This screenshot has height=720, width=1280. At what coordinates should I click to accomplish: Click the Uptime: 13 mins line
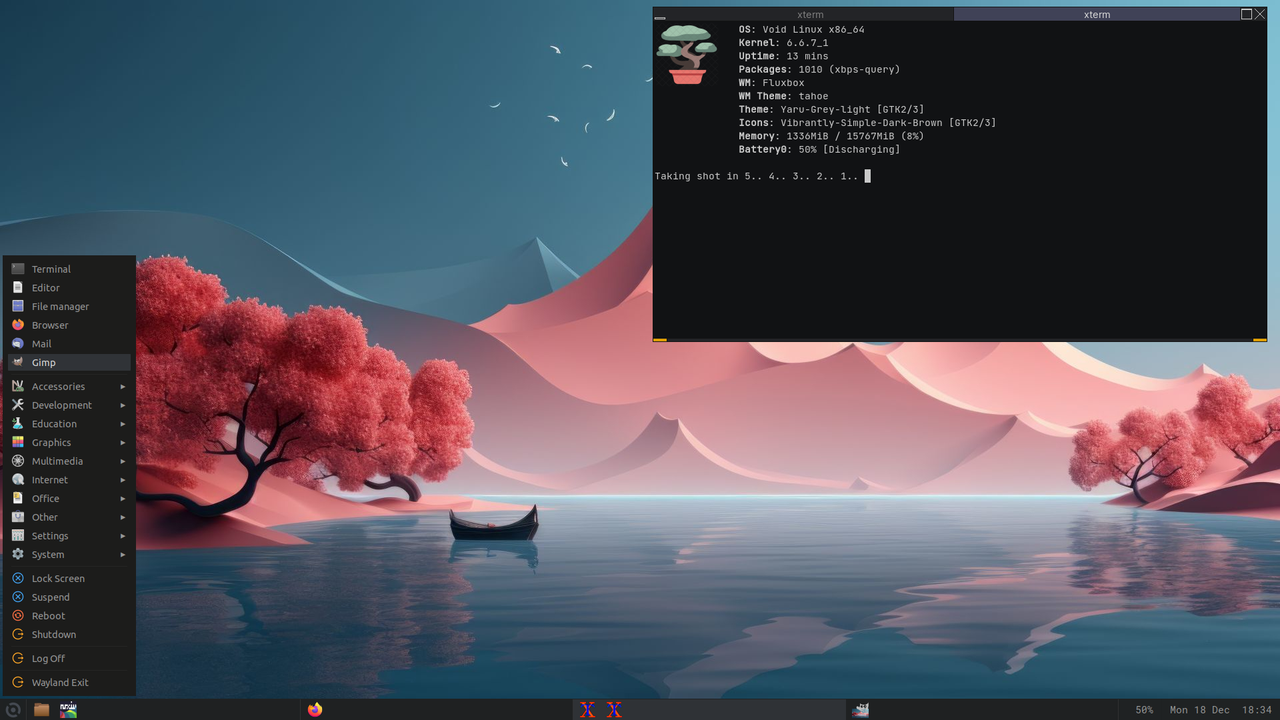click(x=784, y=56)
